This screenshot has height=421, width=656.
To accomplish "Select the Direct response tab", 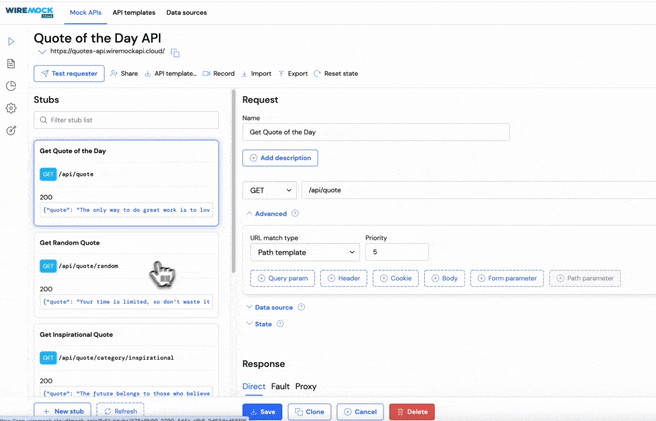I will pos(254,387).
